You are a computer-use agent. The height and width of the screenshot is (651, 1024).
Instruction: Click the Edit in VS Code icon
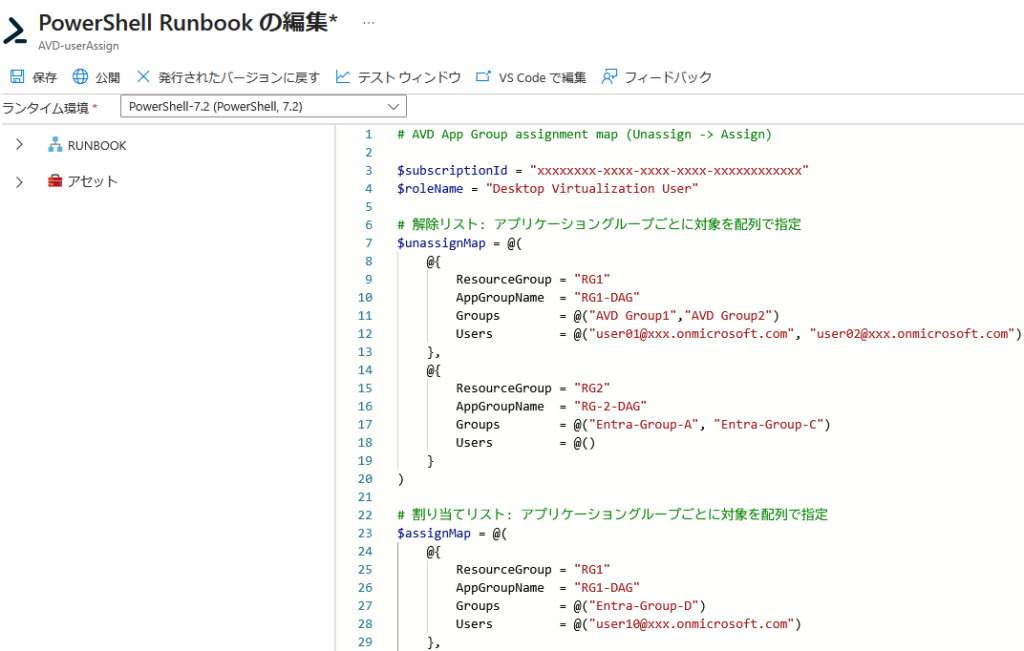click(x=484, y=77)
